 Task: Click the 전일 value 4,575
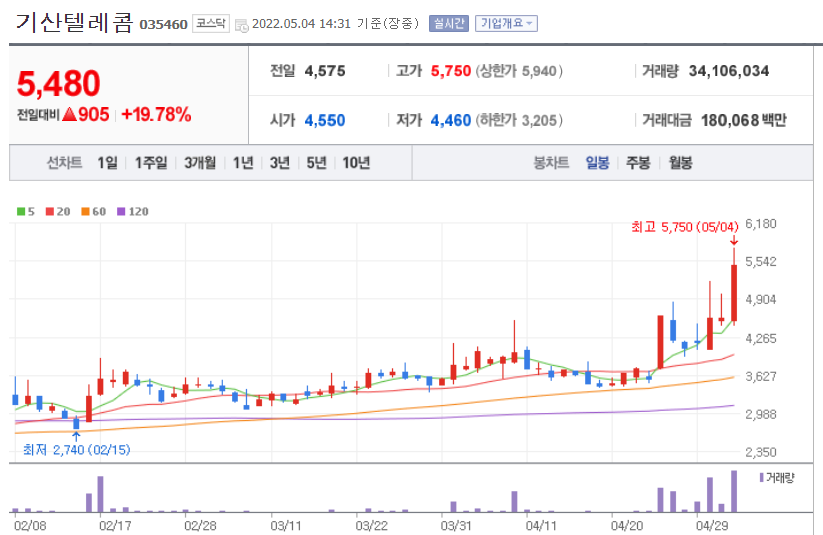(325, 71)
